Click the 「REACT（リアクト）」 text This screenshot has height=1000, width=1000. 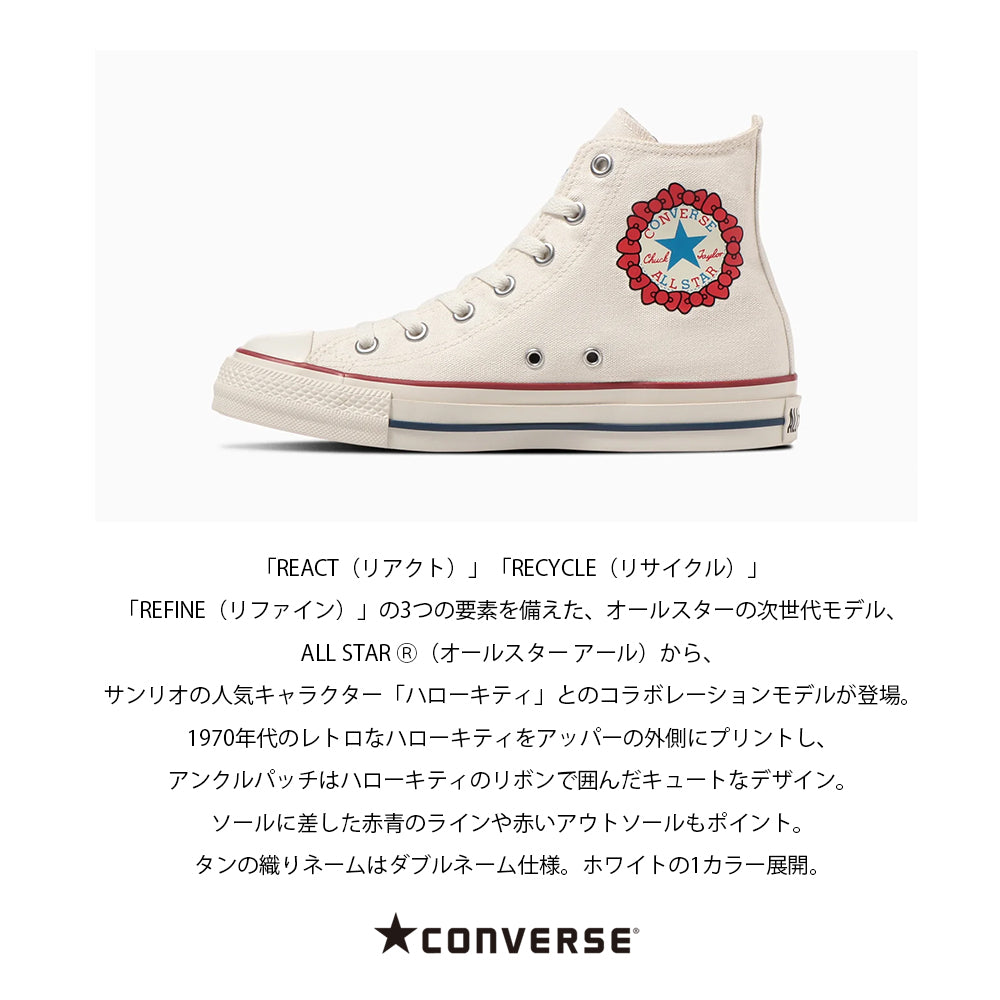(x=372, y=568)
